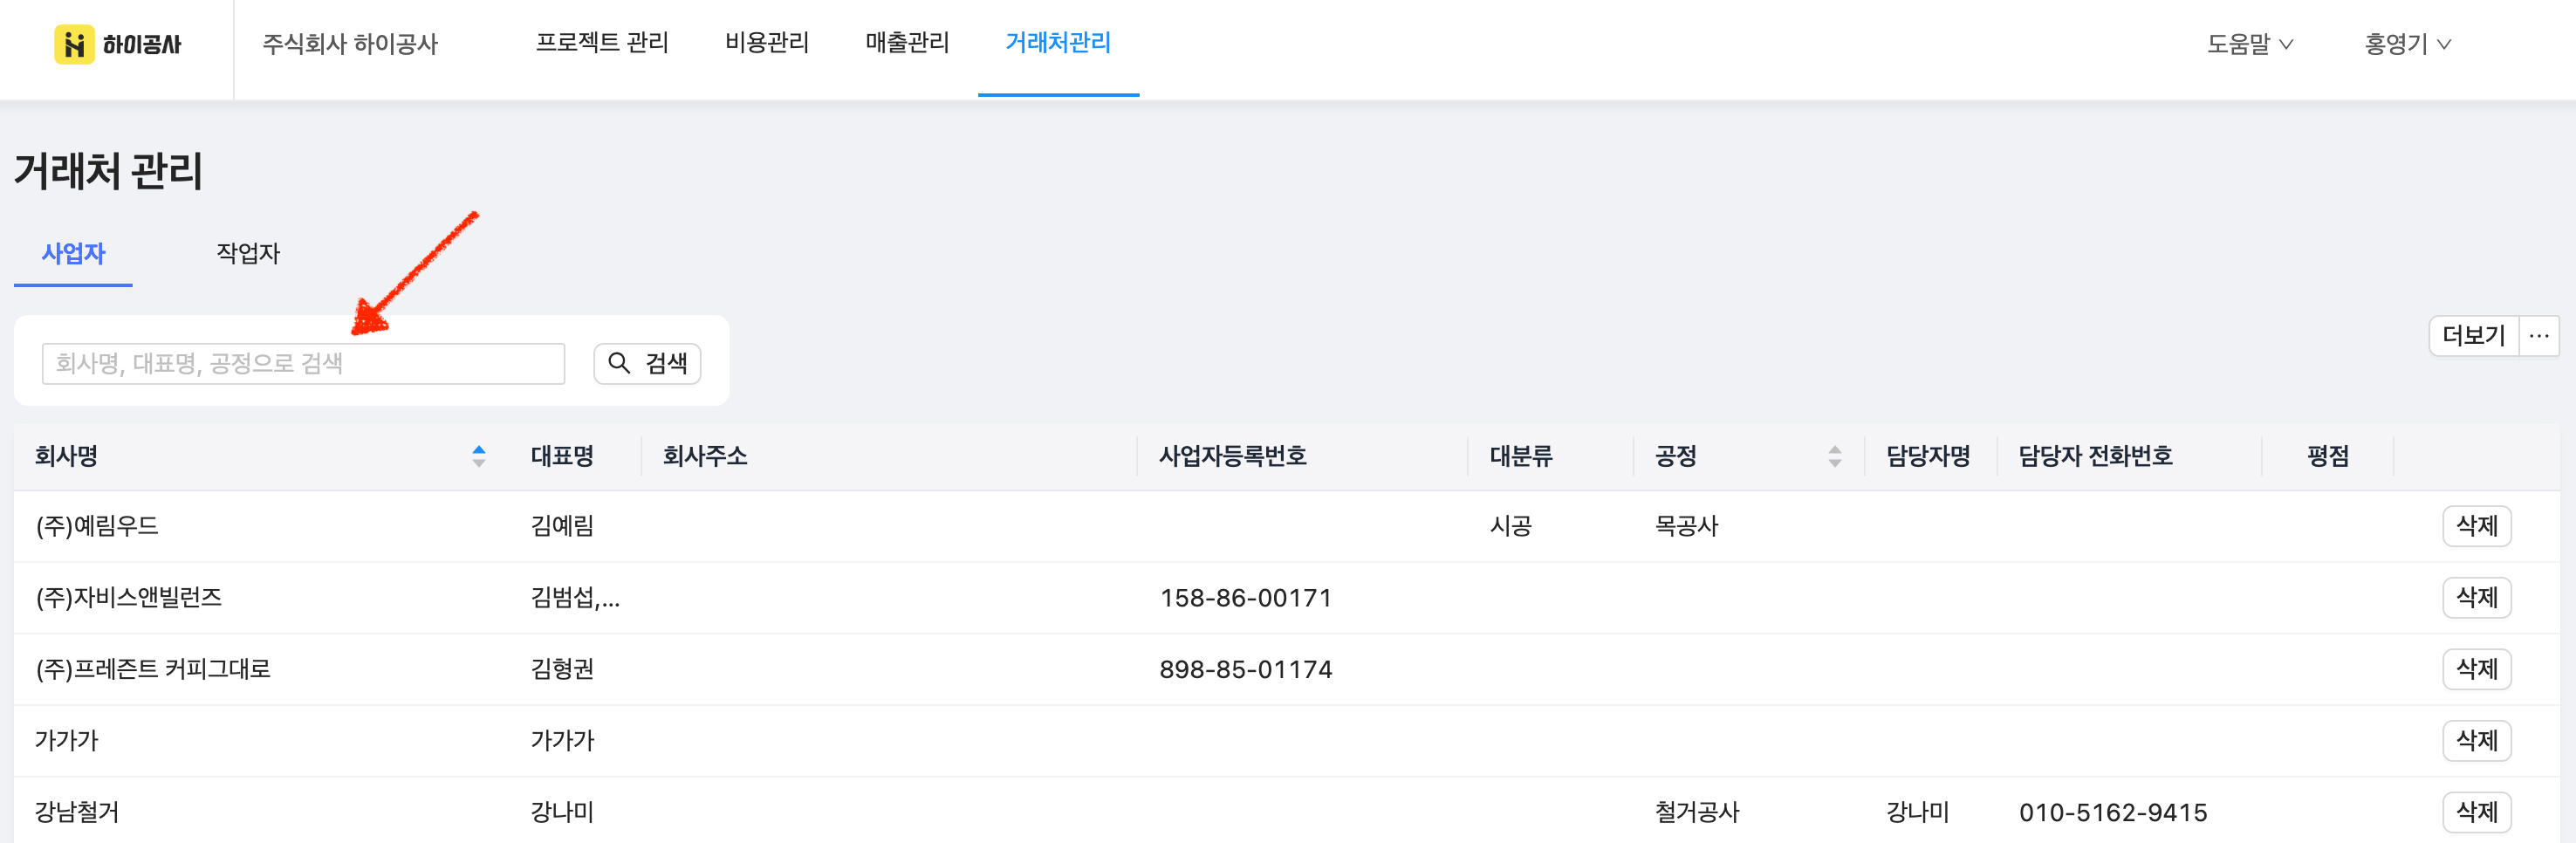The height and width of the screenshot is (843, 2576).
Task: Click the 주식회사 하이공사 company name
Action: pos(350,44)
